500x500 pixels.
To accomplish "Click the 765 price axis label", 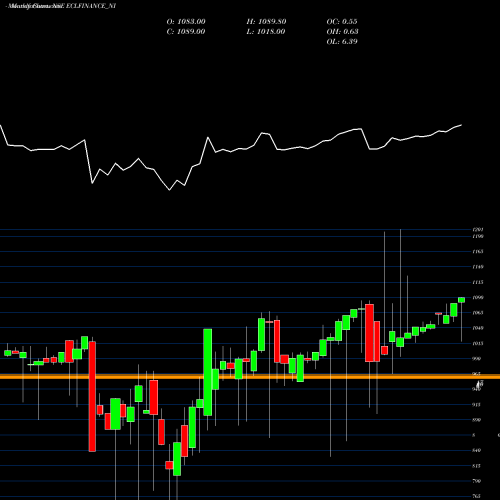I will coord(477,496).
